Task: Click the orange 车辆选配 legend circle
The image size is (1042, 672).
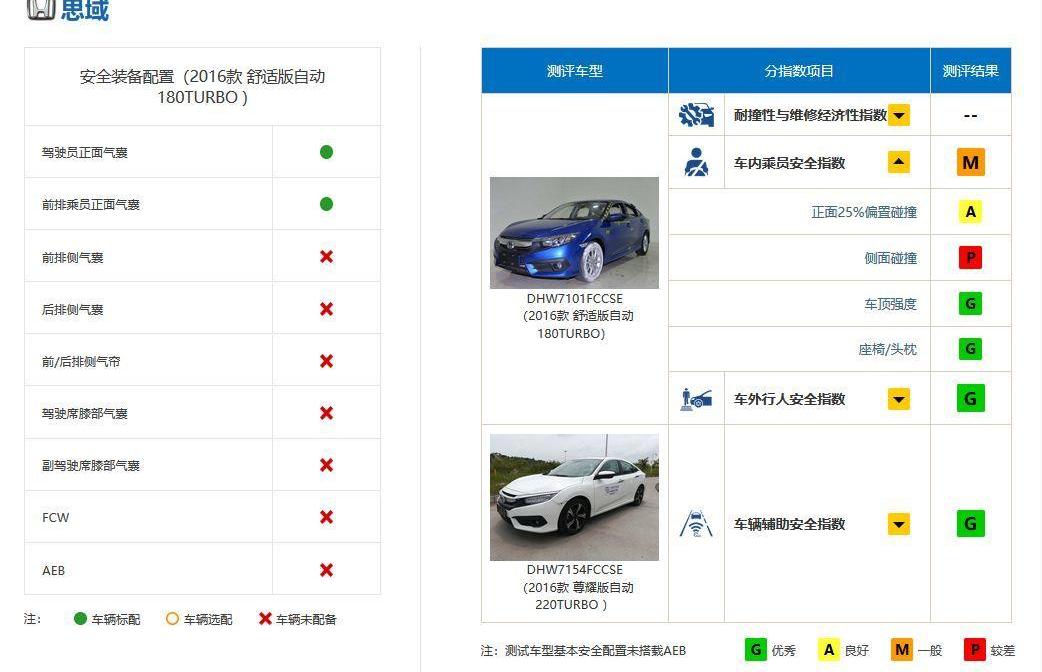Action: coord(172,619)
